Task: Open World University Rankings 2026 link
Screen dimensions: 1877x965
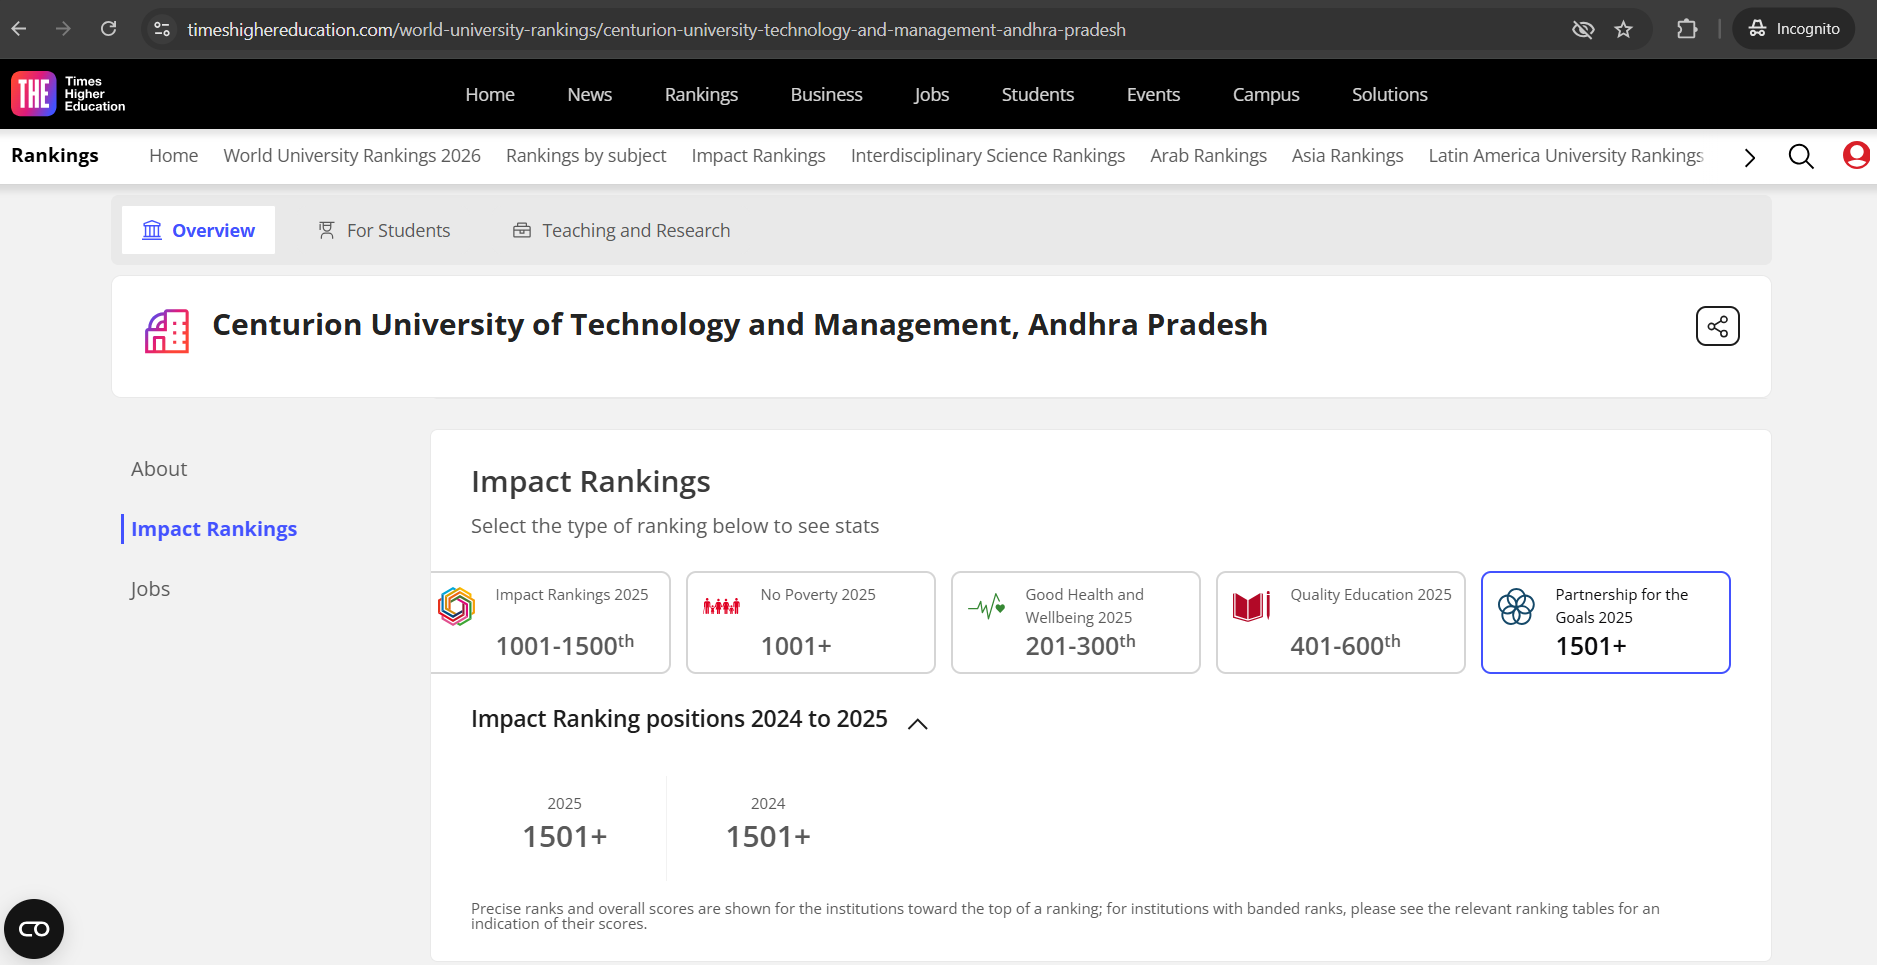Action: coord(352,156)
